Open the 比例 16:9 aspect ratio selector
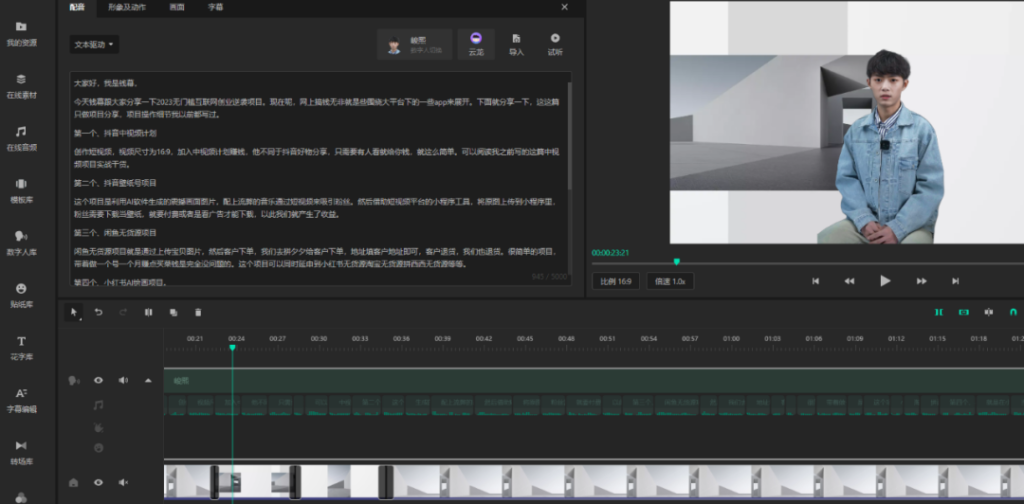Image resolution: width=1024 pixels, height=504 pixels. [615, 281]
